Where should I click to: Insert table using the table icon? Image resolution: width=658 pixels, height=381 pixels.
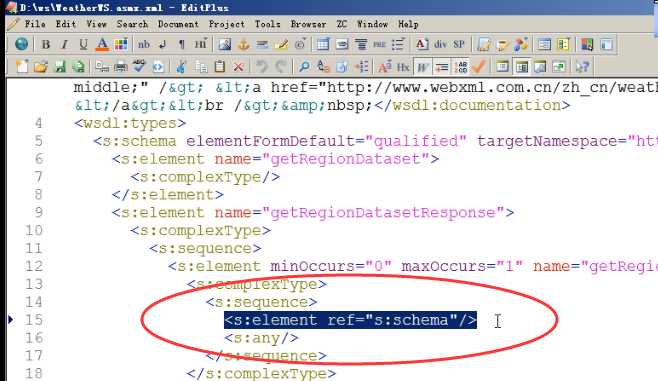(x=323, y=44)
